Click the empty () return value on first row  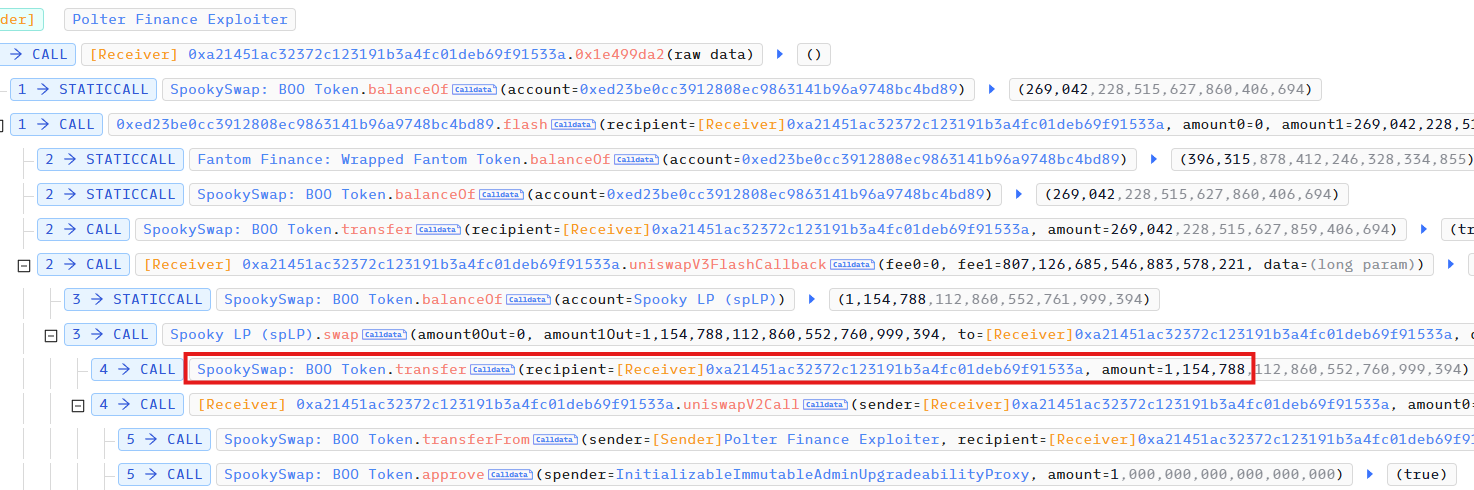[814, 54]
